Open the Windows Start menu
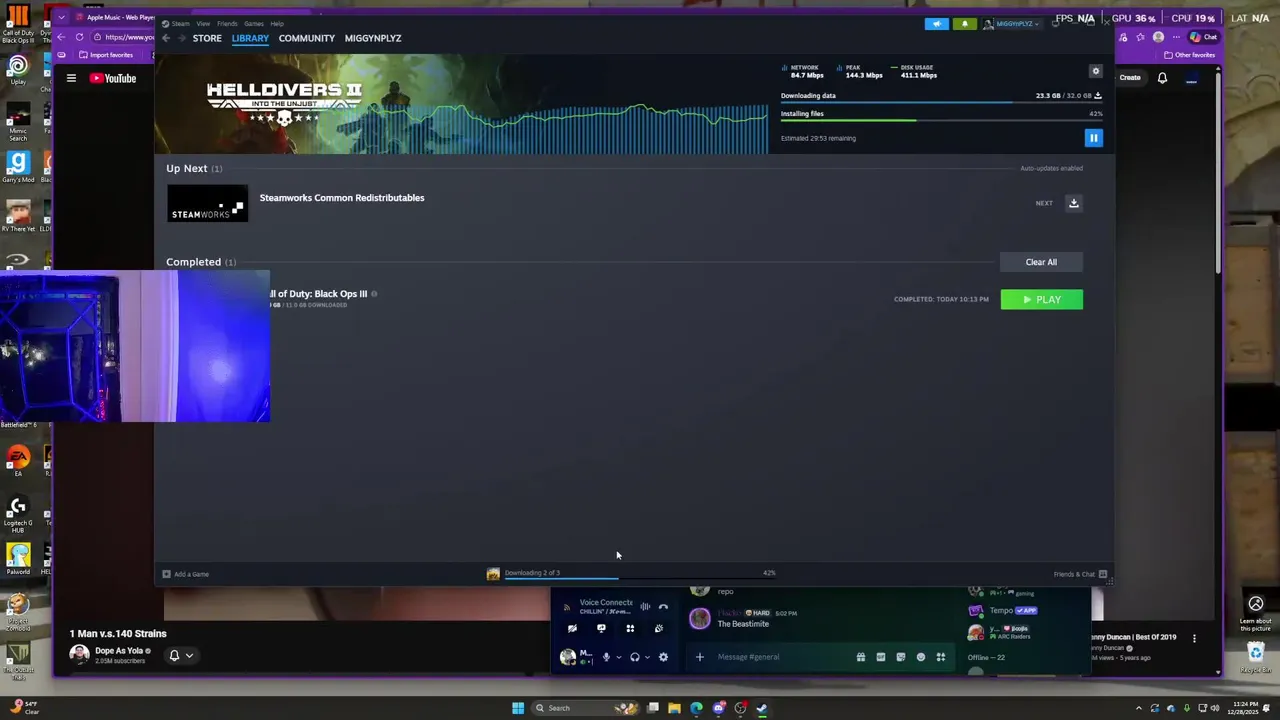The width and height of the screenshot is (1280, 720). point(518,708)
